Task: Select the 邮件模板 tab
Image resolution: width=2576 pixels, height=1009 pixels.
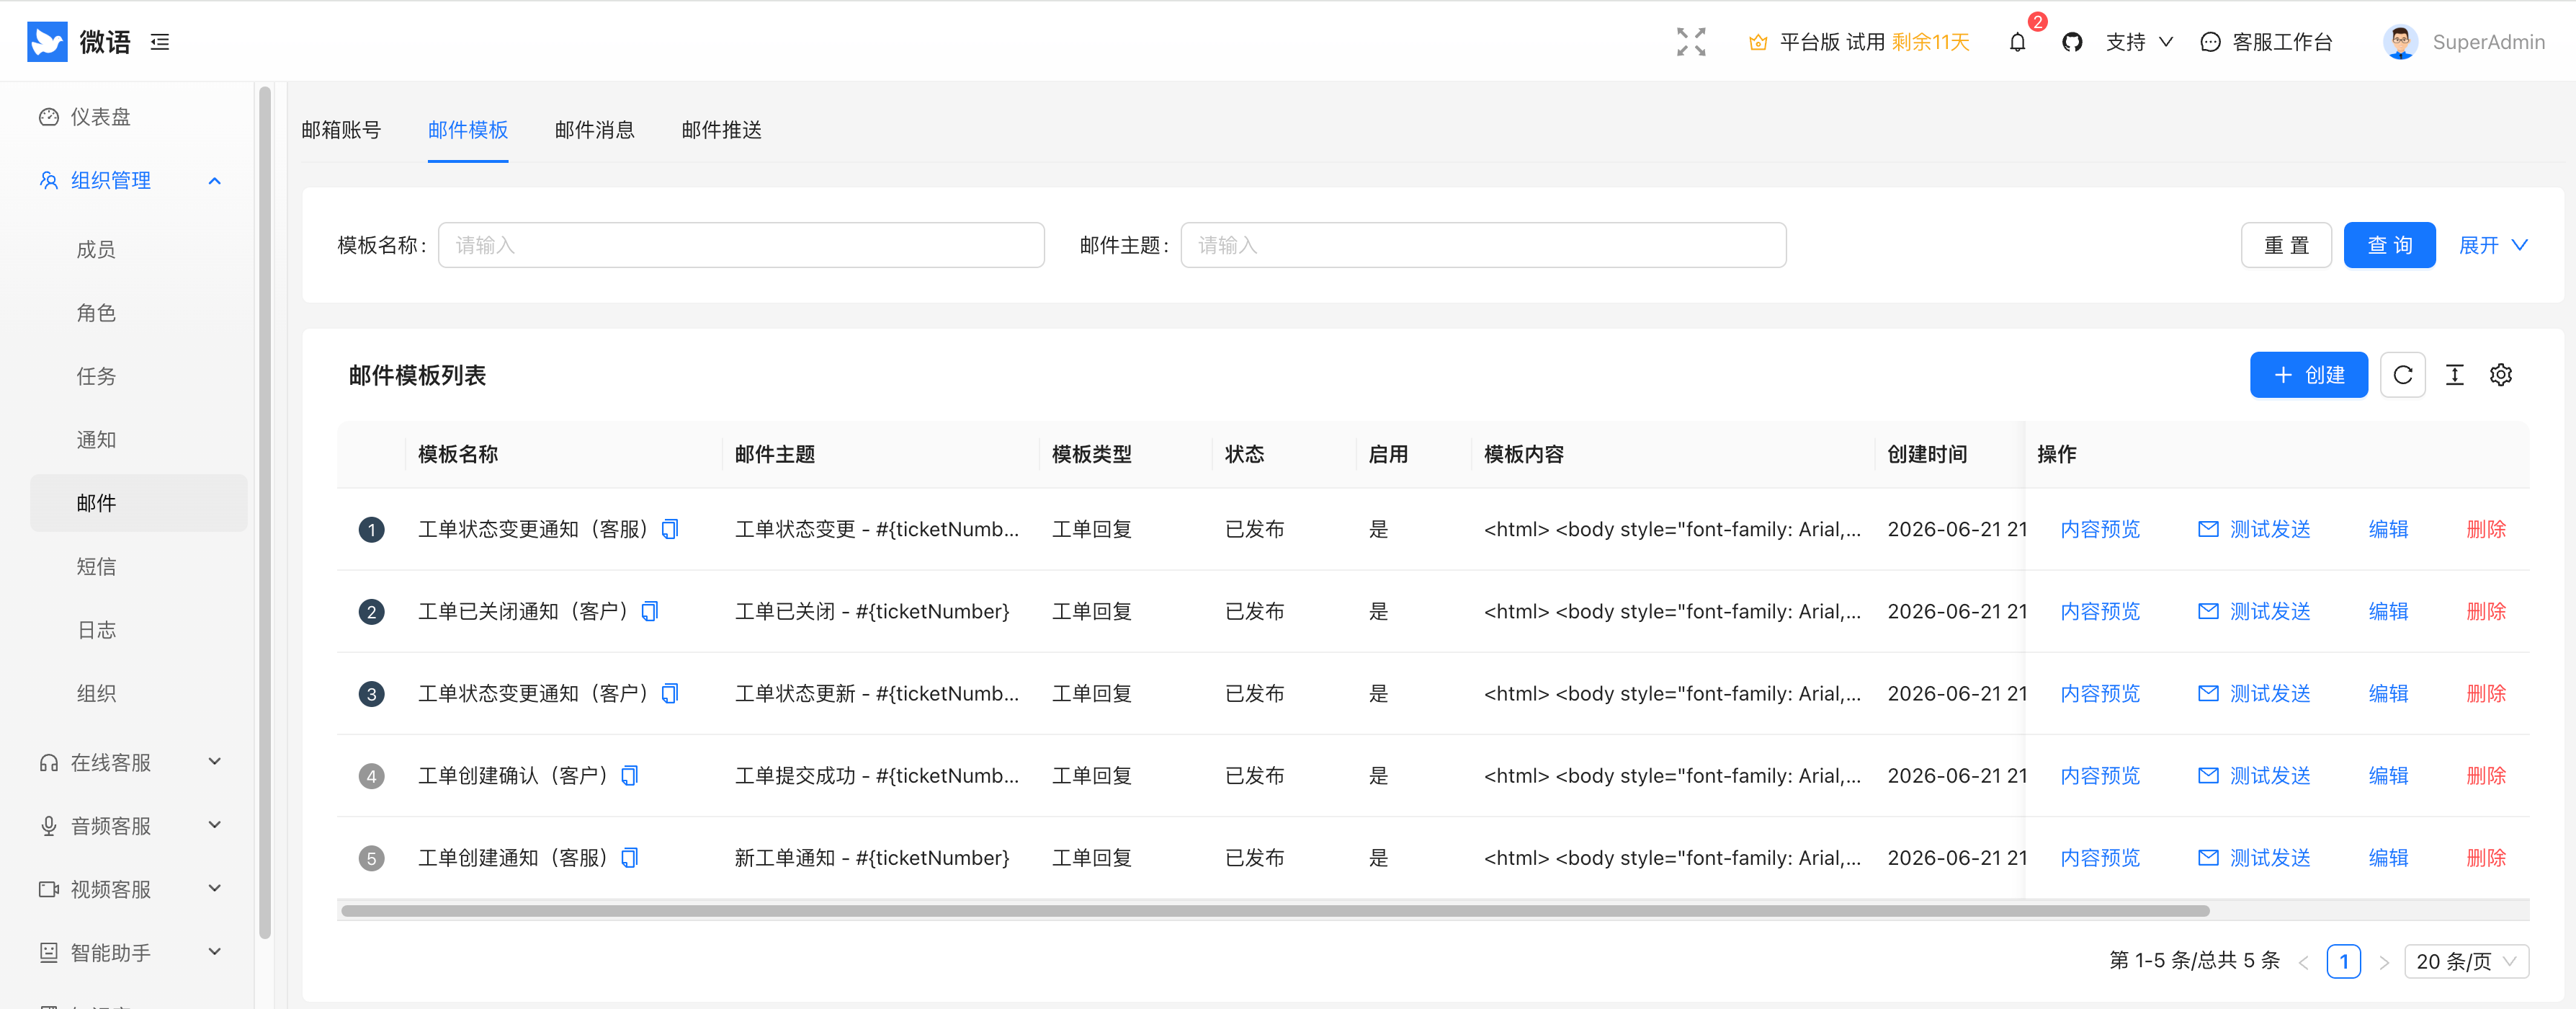Action: click(x=468, y=130)
